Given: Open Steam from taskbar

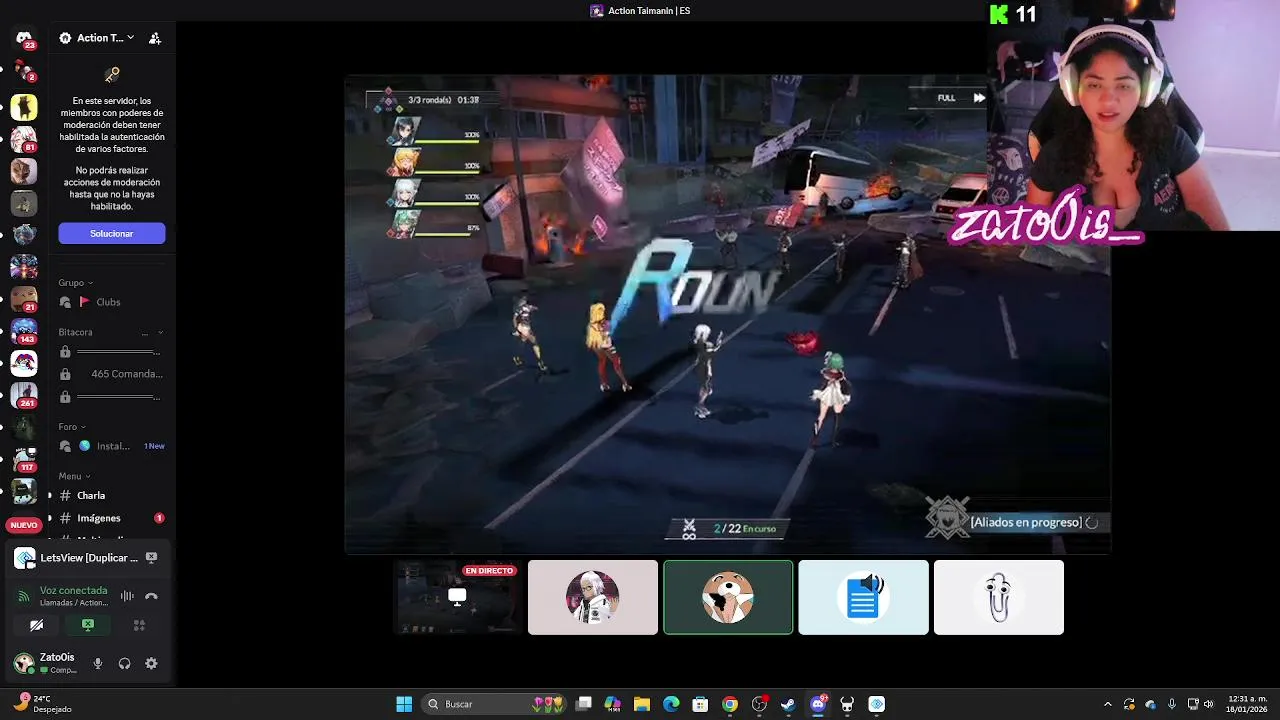Looking at the screenshot, I should tap(788, 704).
